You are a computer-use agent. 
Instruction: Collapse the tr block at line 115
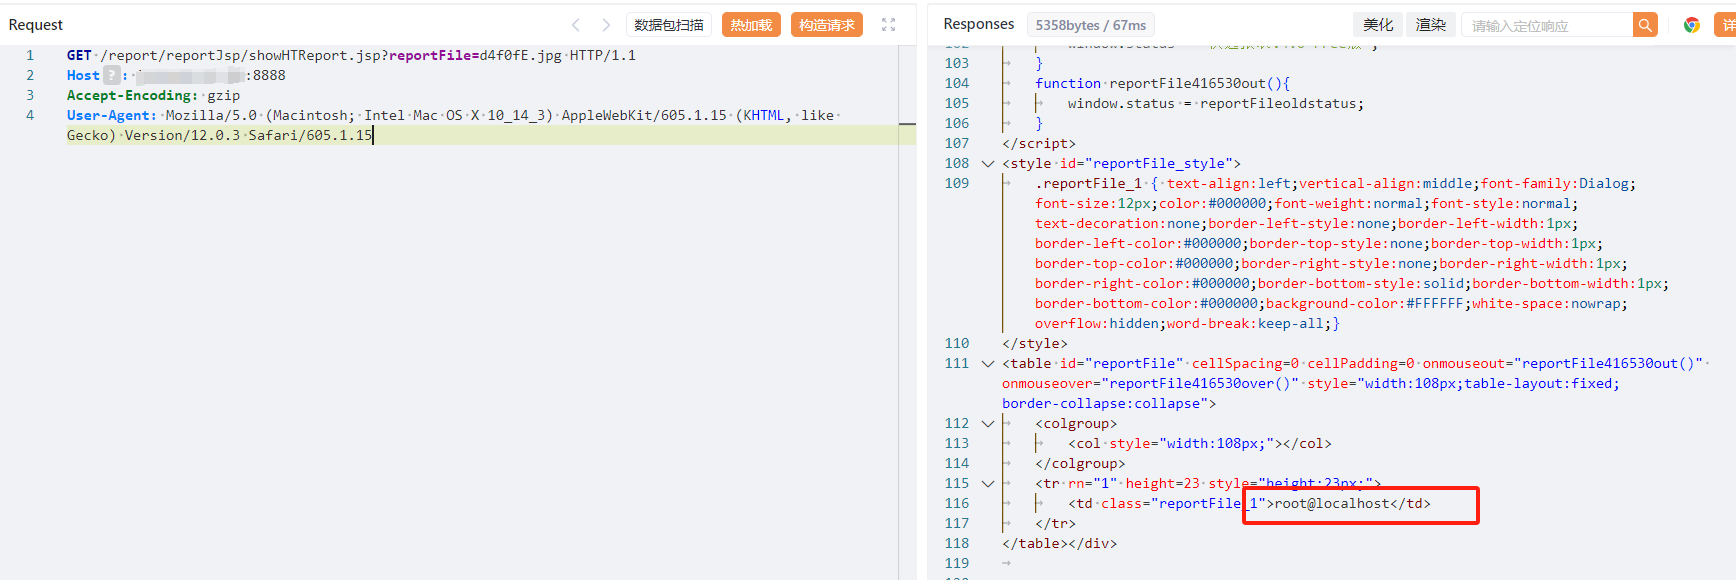988,484
